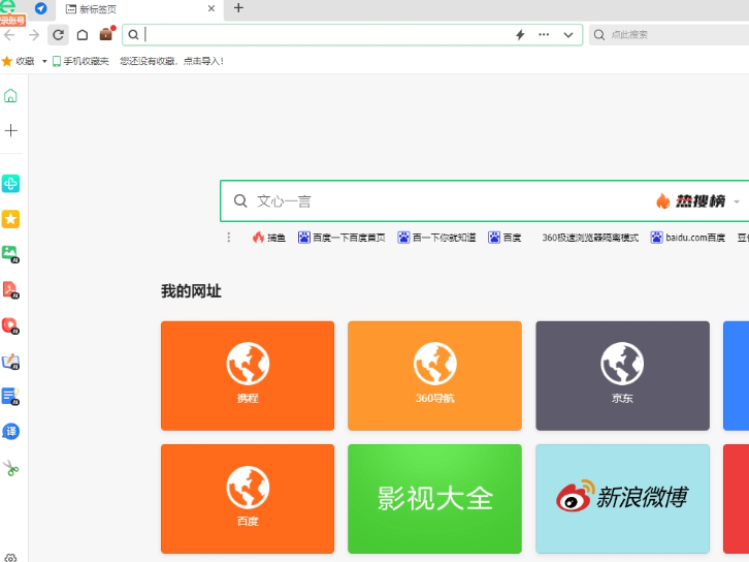
Task: Open a new tab with plus button
Action: click(x=238, y=8)
